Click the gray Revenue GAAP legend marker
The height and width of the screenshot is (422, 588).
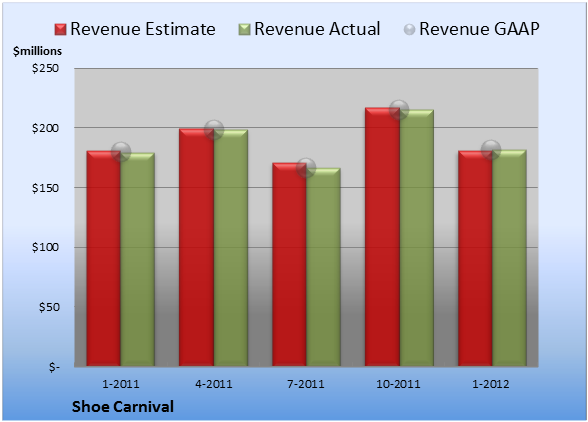409,30
